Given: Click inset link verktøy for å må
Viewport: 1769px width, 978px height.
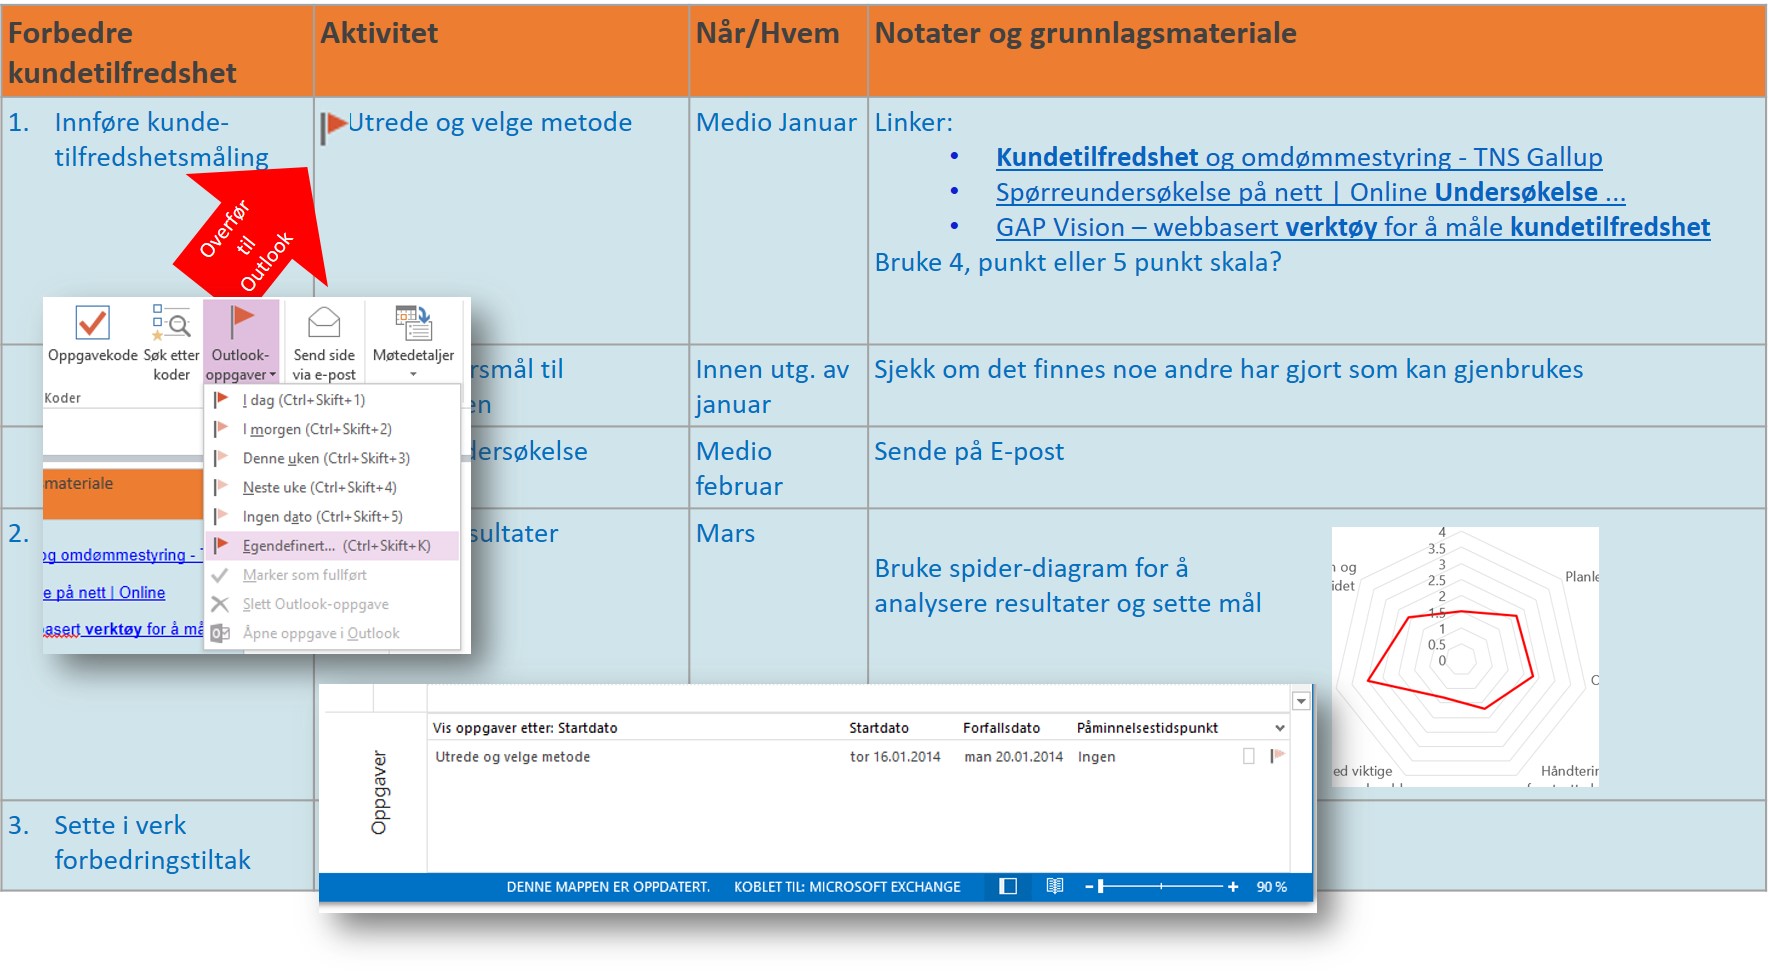Looking at the screenshot, I should 122,629.
